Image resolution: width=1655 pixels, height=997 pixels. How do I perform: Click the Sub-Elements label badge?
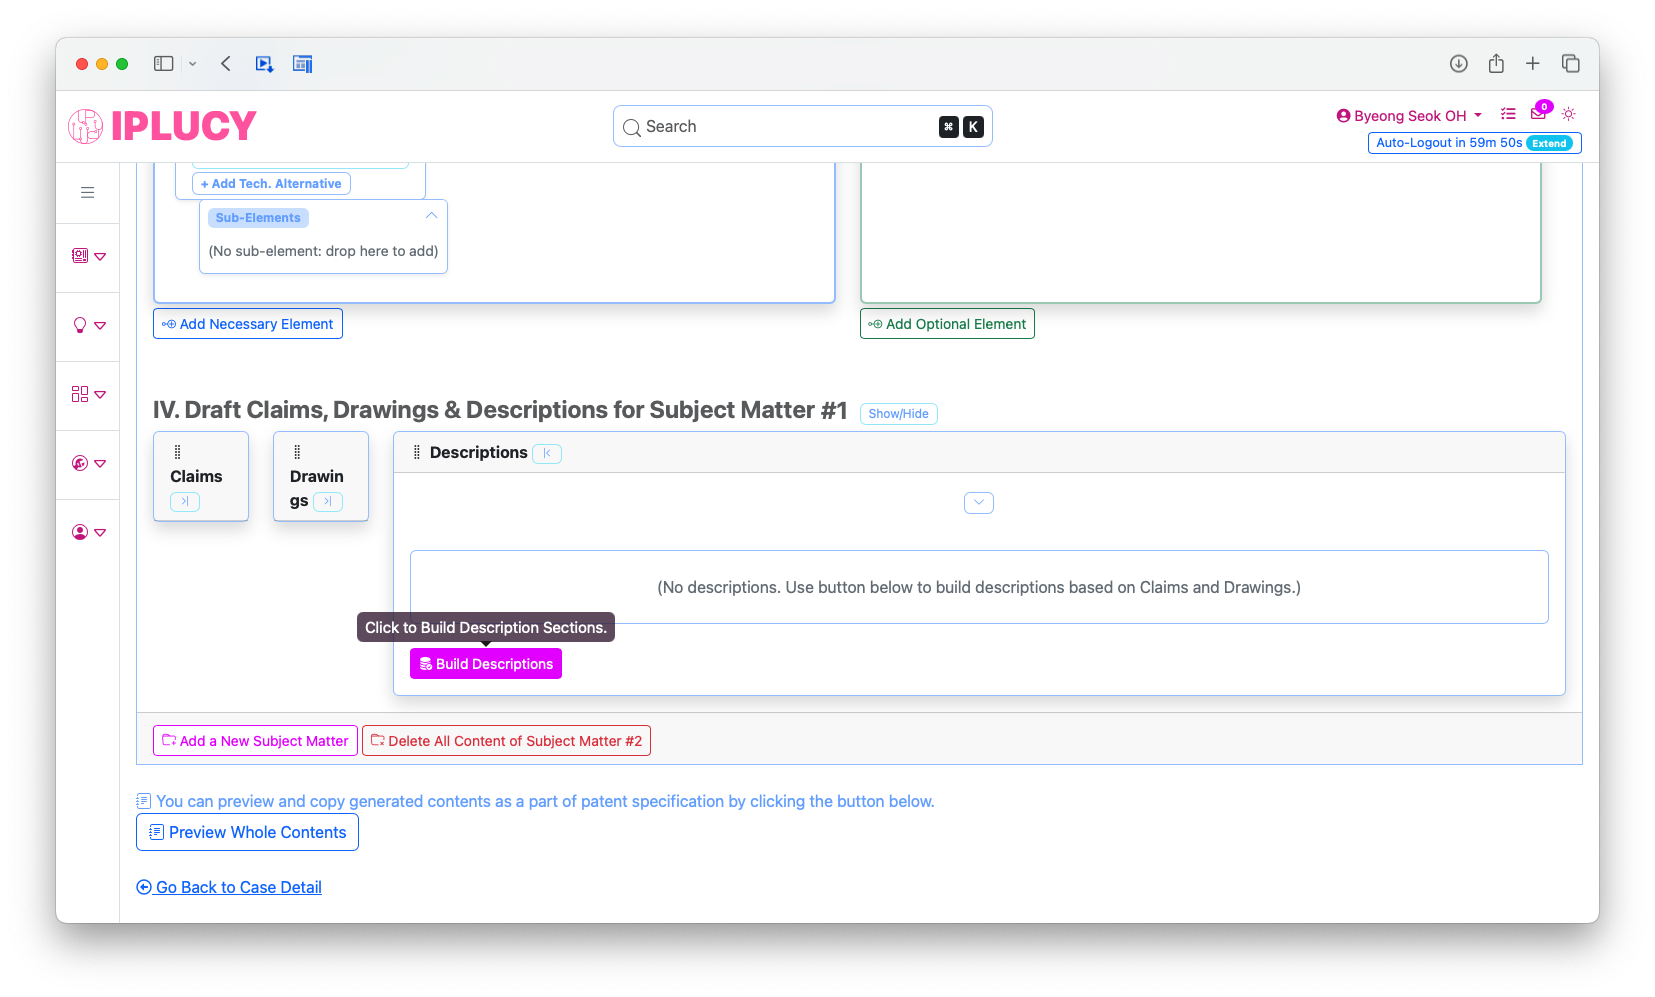pyautogui.click(x=258, y=218)
